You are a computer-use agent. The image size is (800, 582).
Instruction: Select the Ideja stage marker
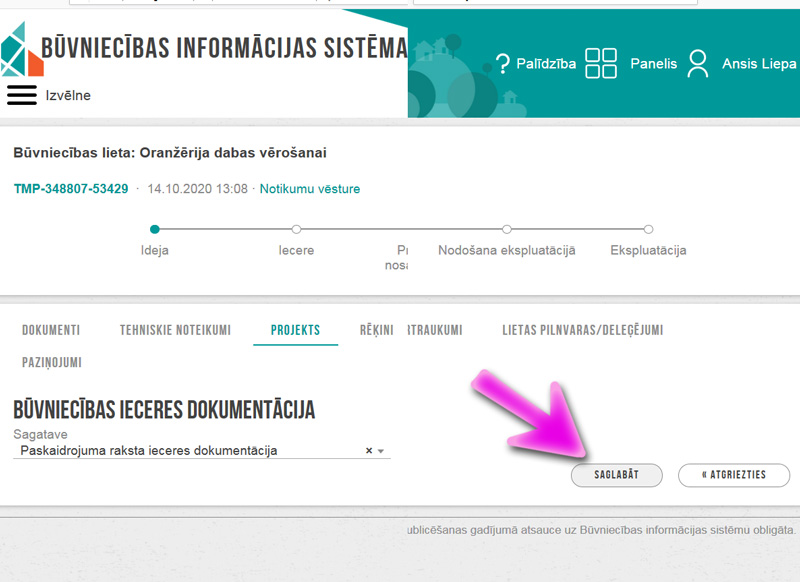point(154,229)
